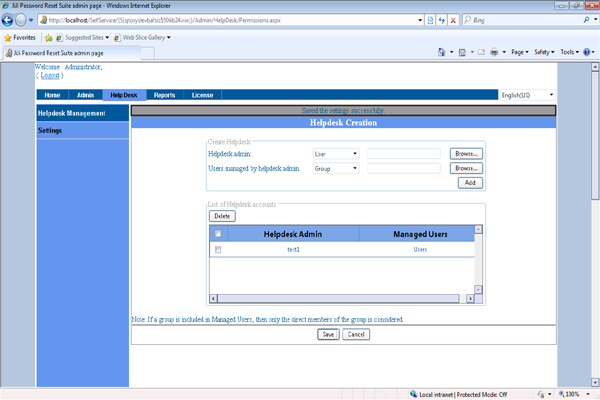Image resolution: width=600 pixels, height=400 pixels.
Task: Click the Users managed users cell
Action: pyautogui.click(x=420, y=250)
